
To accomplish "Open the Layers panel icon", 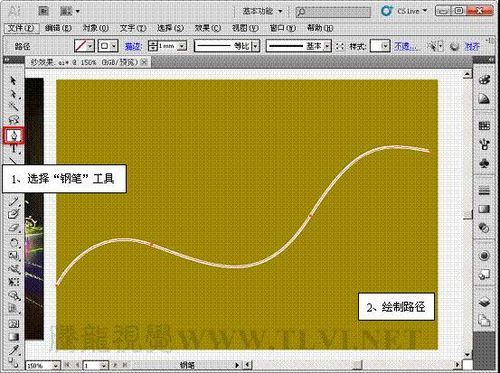I will (484, 303).
